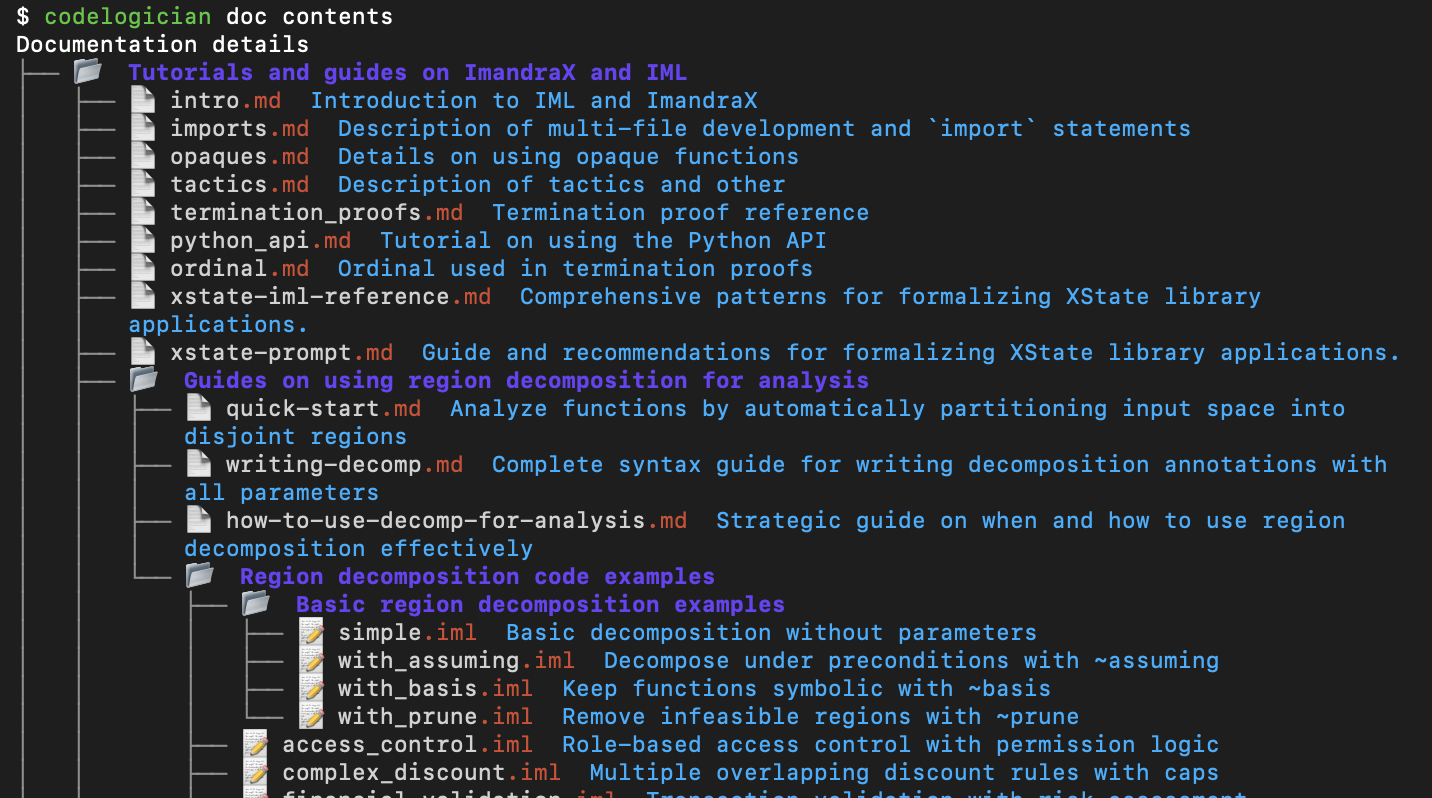Expand the Tutorials and guides on ImandraX tree

pyautogui.click(x=88, y=71)
